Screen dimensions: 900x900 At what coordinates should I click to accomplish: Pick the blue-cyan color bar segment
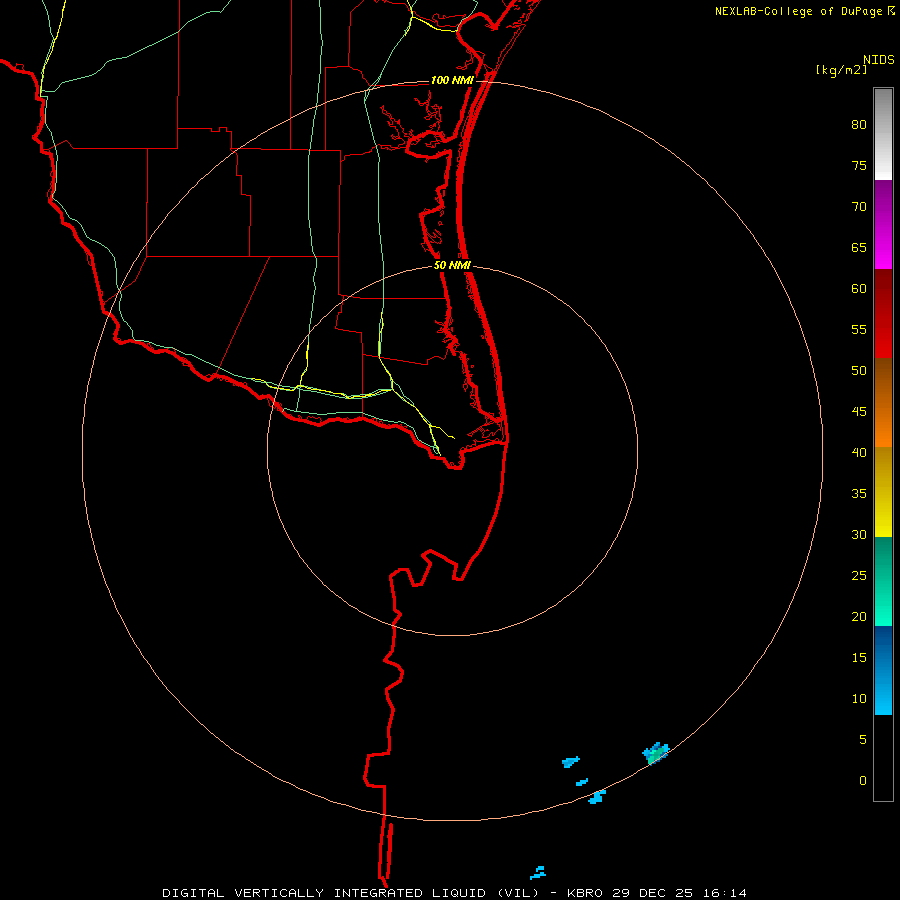(883, 670)
